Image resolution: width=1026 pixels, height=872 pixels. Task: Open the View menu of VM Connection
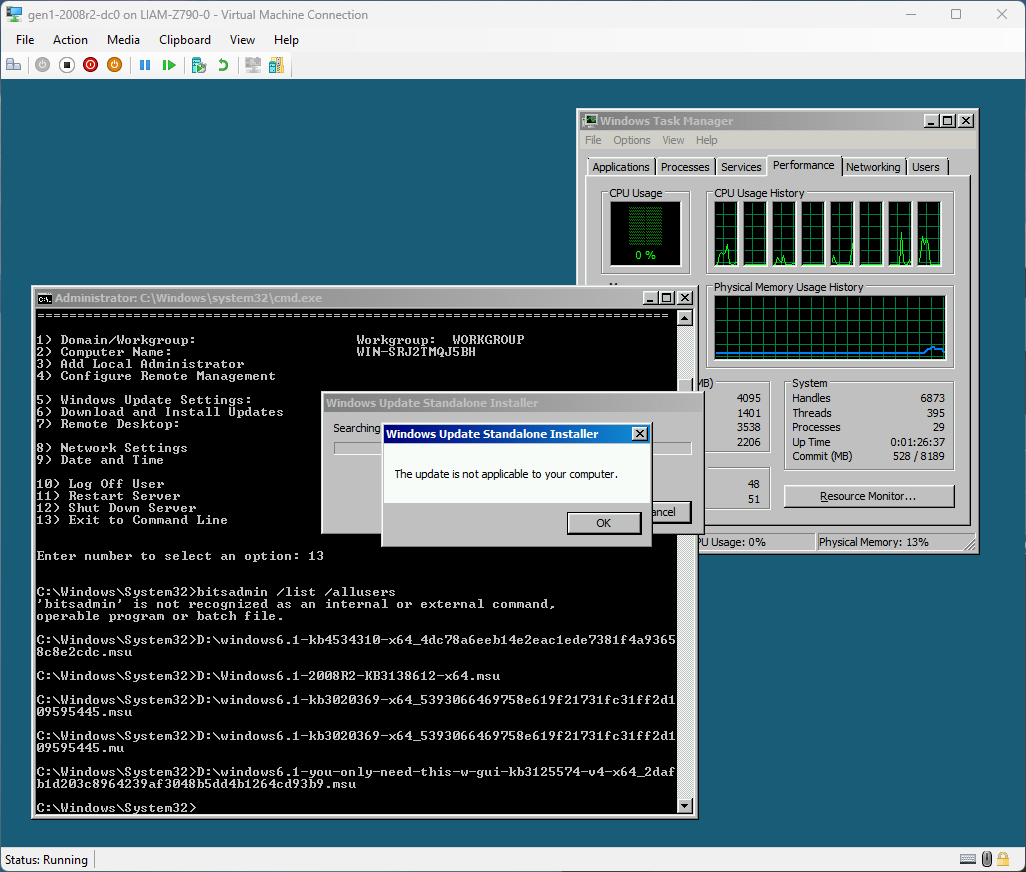tap(242, 40)
